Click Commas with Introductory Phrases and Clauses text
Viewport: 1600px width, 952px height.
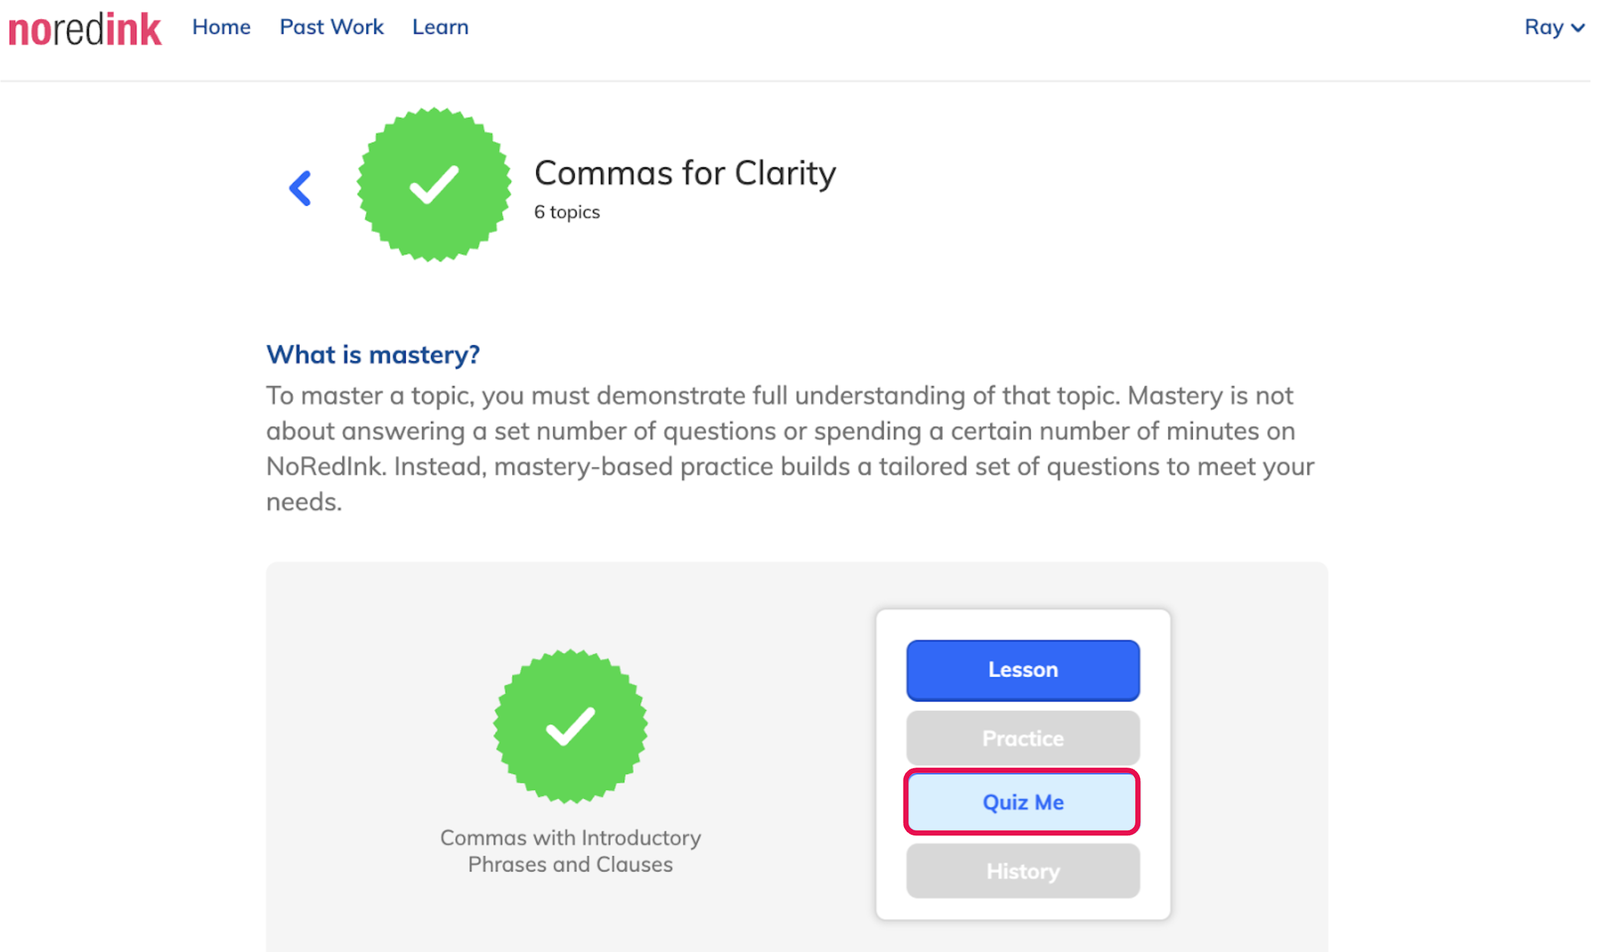(570, 851)
